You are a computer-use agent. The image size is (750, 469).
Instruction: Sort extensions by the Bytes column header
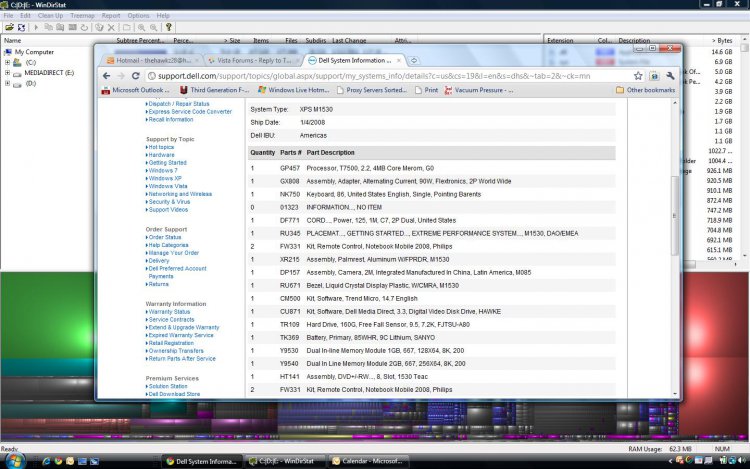click(723, 41)
